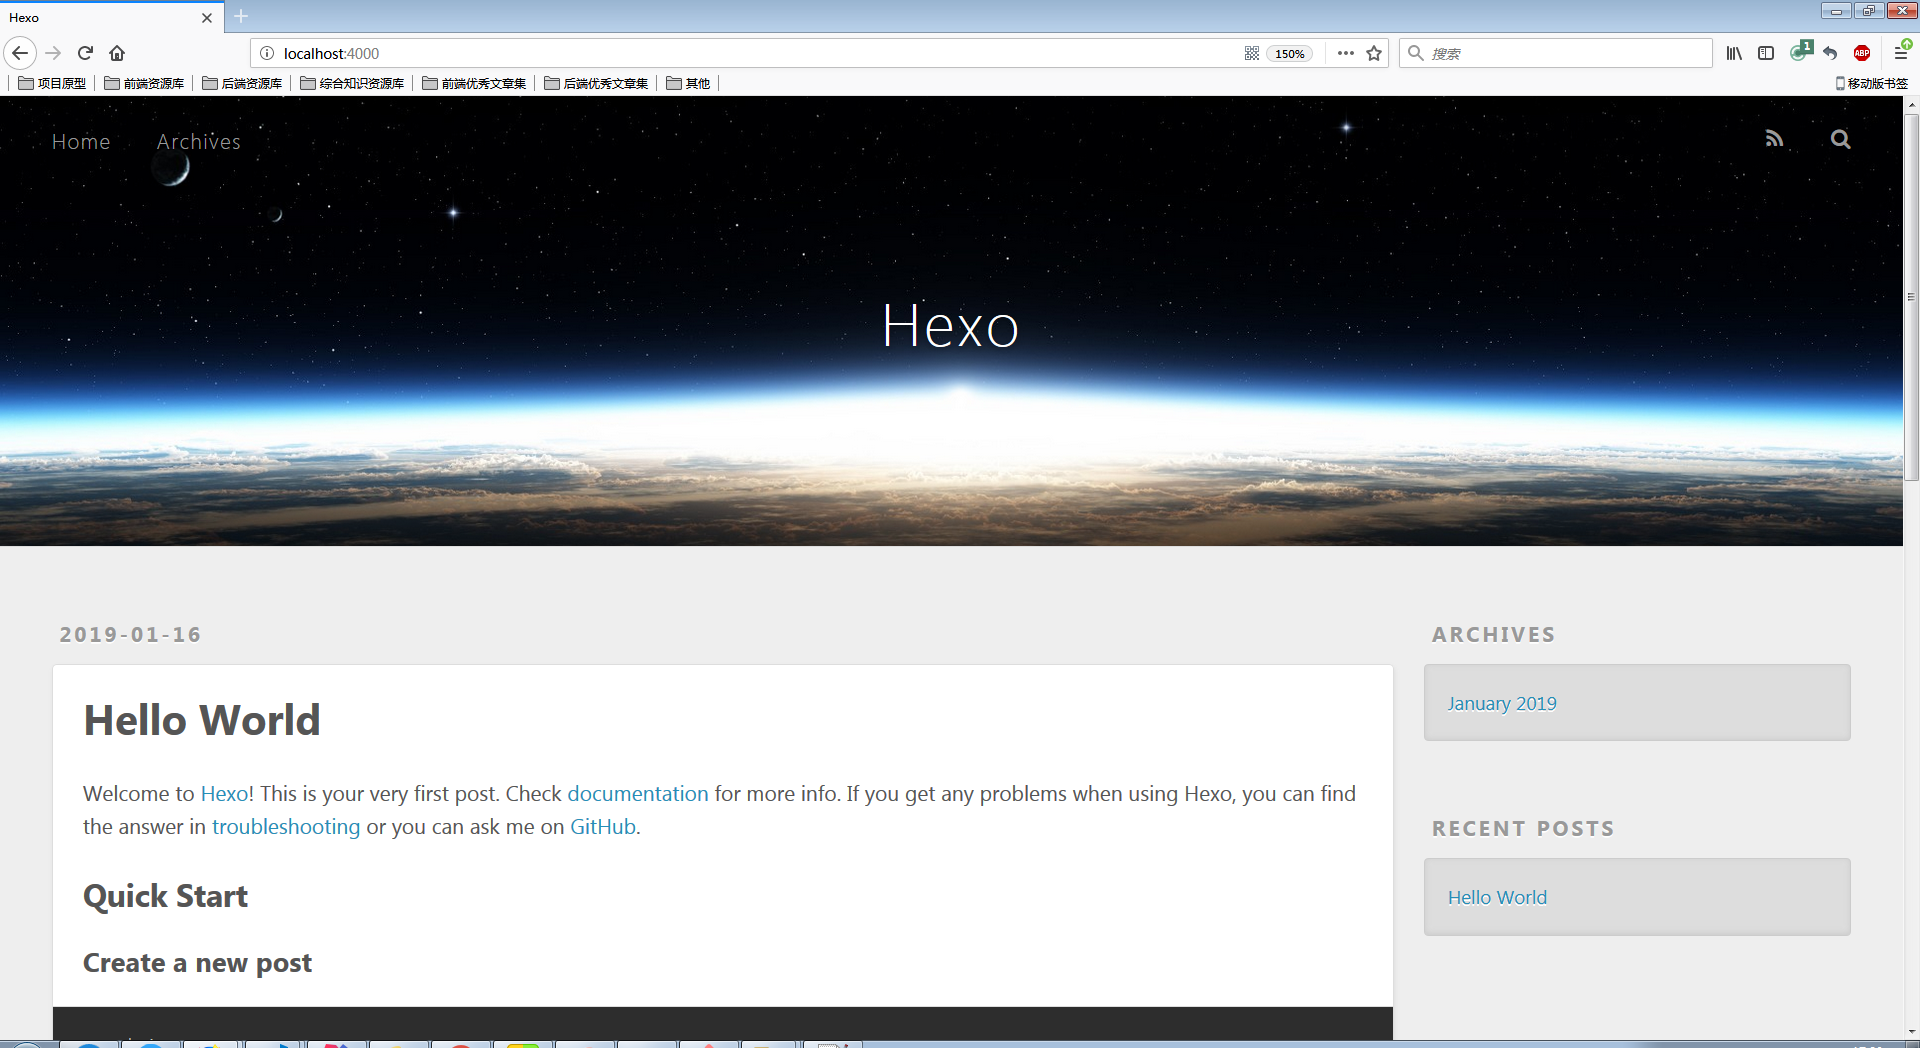Click the Quick Start heading

tap(165, 896)
